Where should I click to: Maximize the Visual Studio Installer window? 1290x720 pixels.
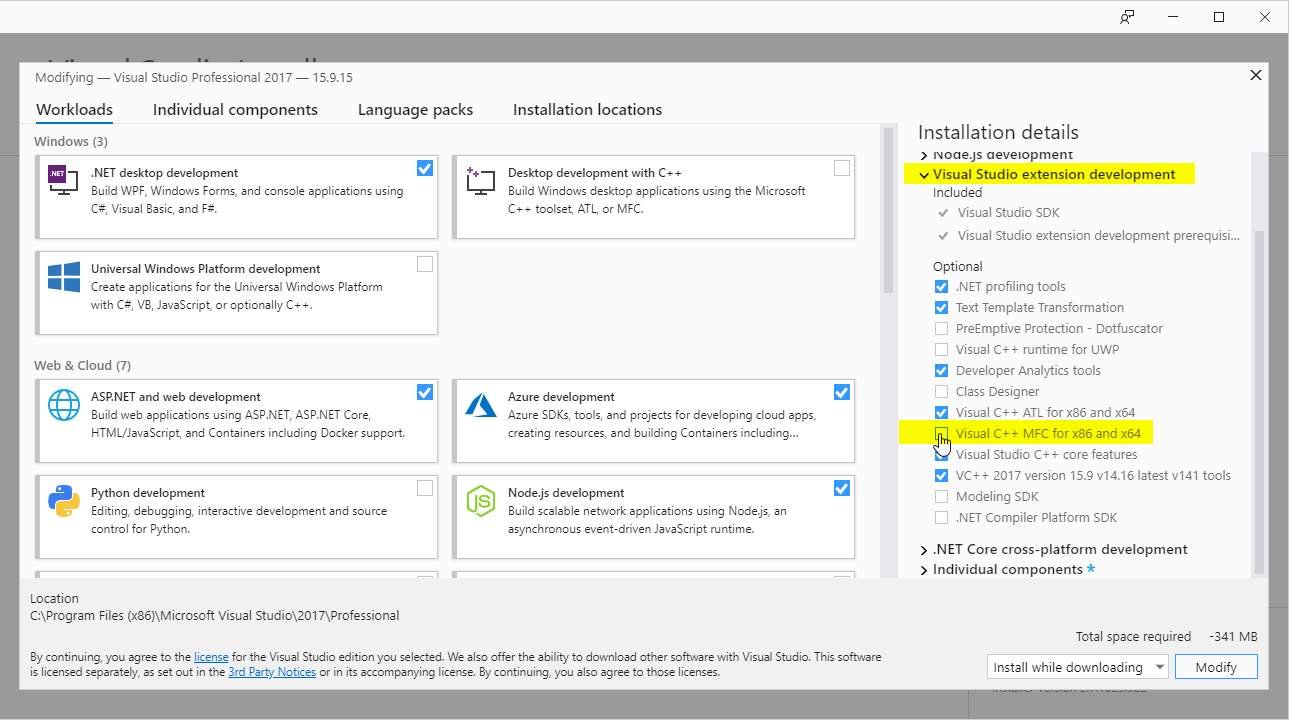tap(1219, 17)
